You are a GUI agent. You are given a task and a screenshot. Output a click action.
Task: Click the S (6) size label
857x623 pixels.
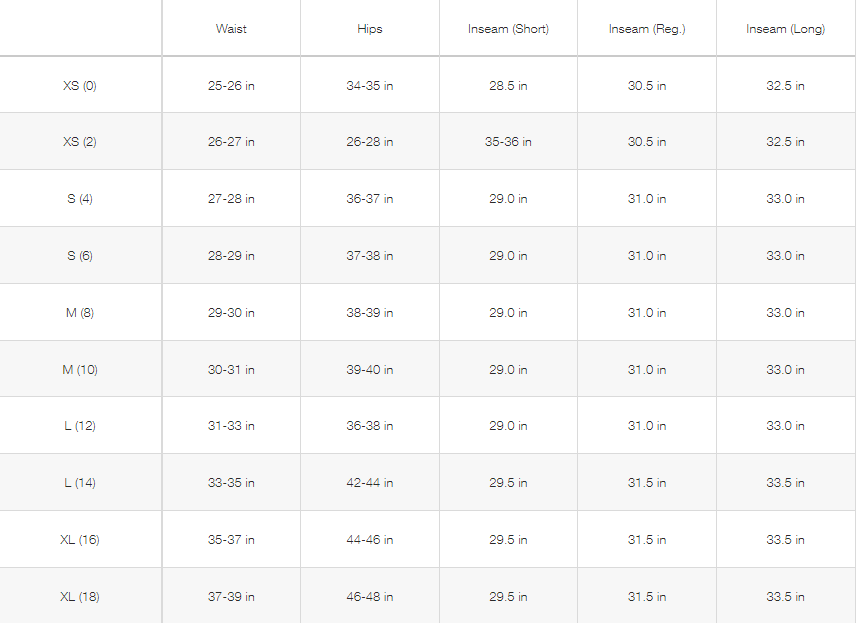pyautogui.click(x=80, y=256)
